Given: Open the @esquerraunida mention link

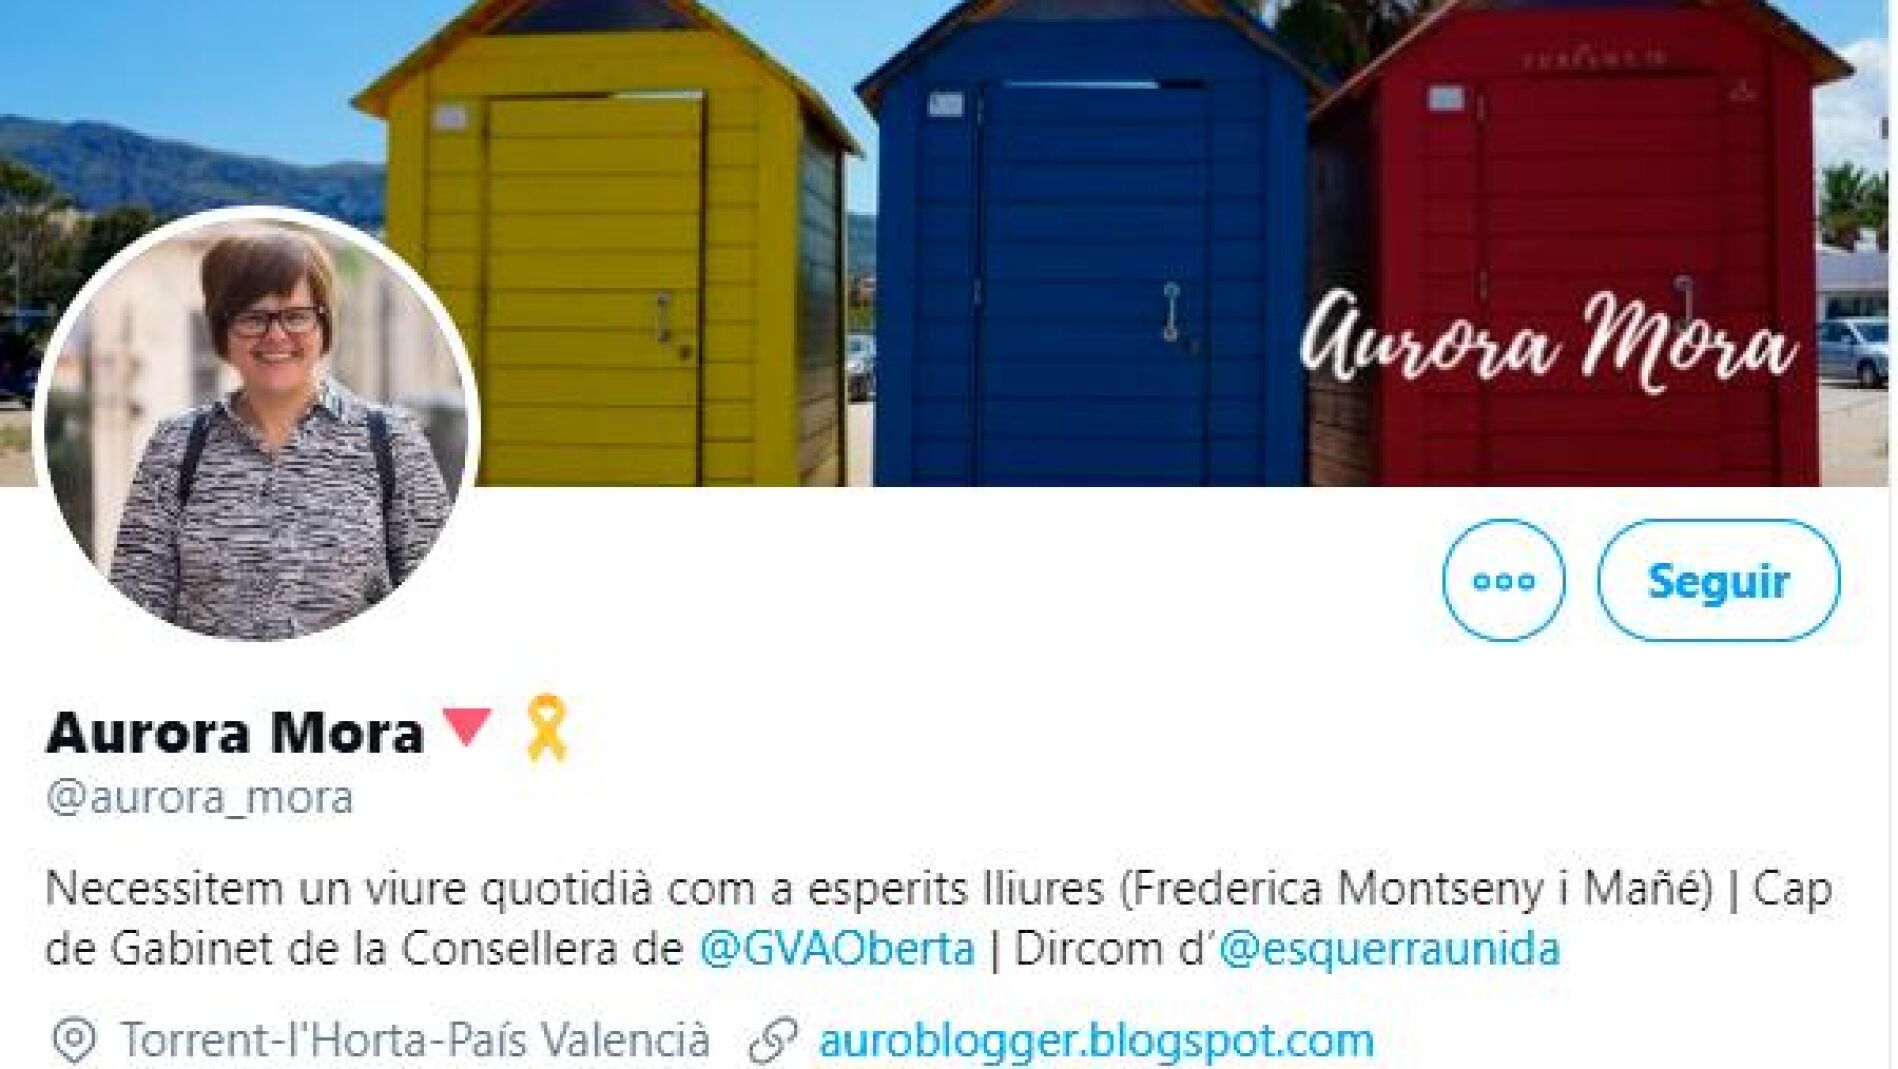Looking at the screenshot, I should (x=1389, y=948).
